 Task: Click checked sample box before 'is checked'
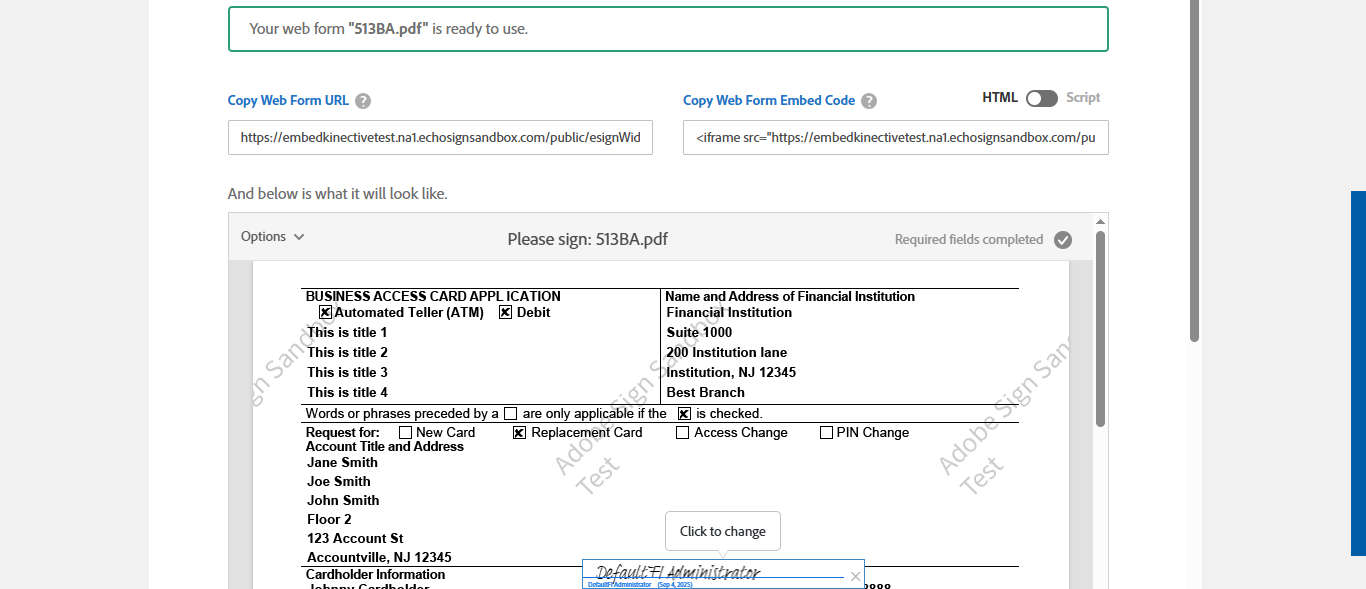click(684, 413)
